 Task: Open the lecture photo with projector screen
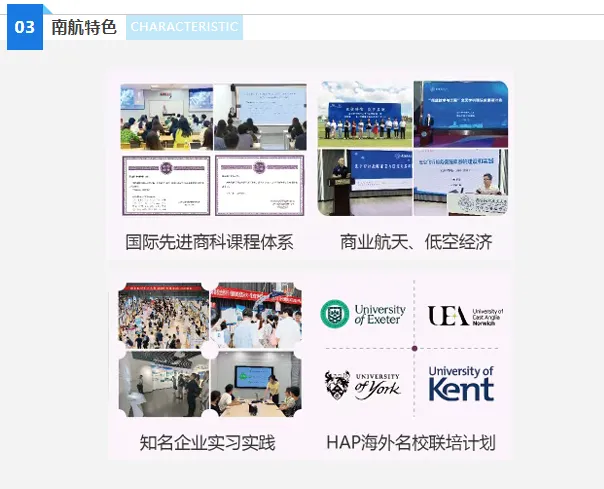(260, 117)
